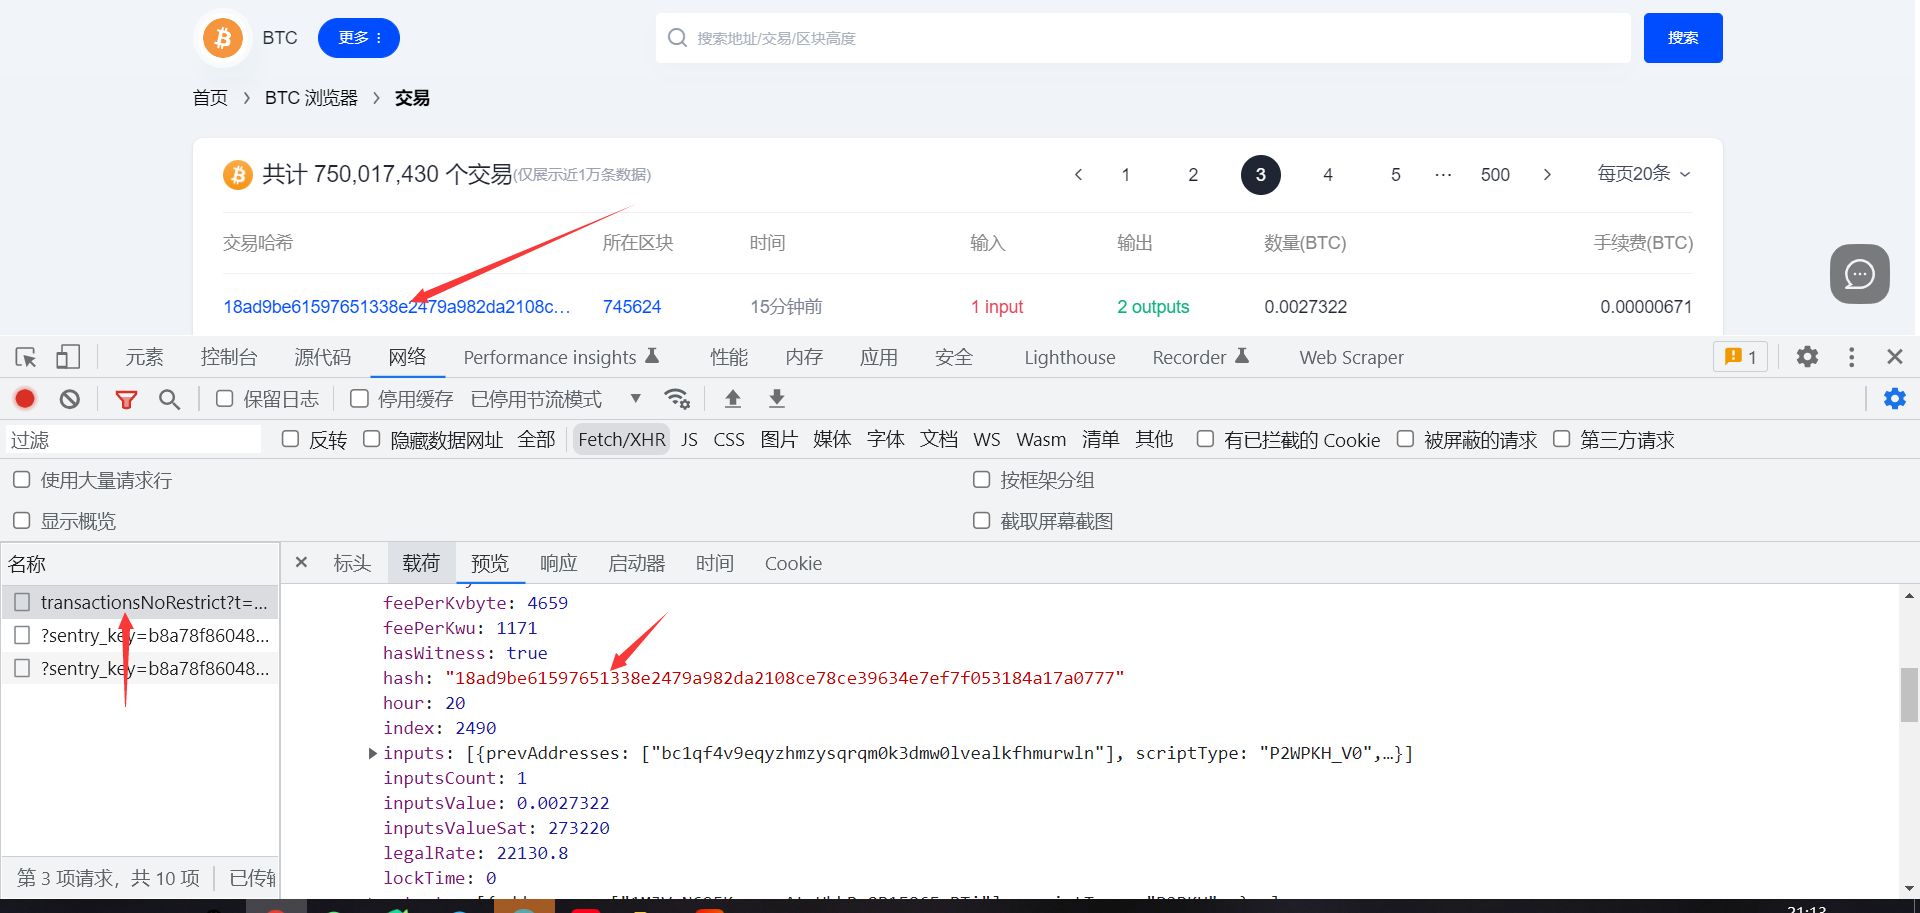1920x913 pixels.
Task: Expand the inputs array node
Action: (373, 753)
